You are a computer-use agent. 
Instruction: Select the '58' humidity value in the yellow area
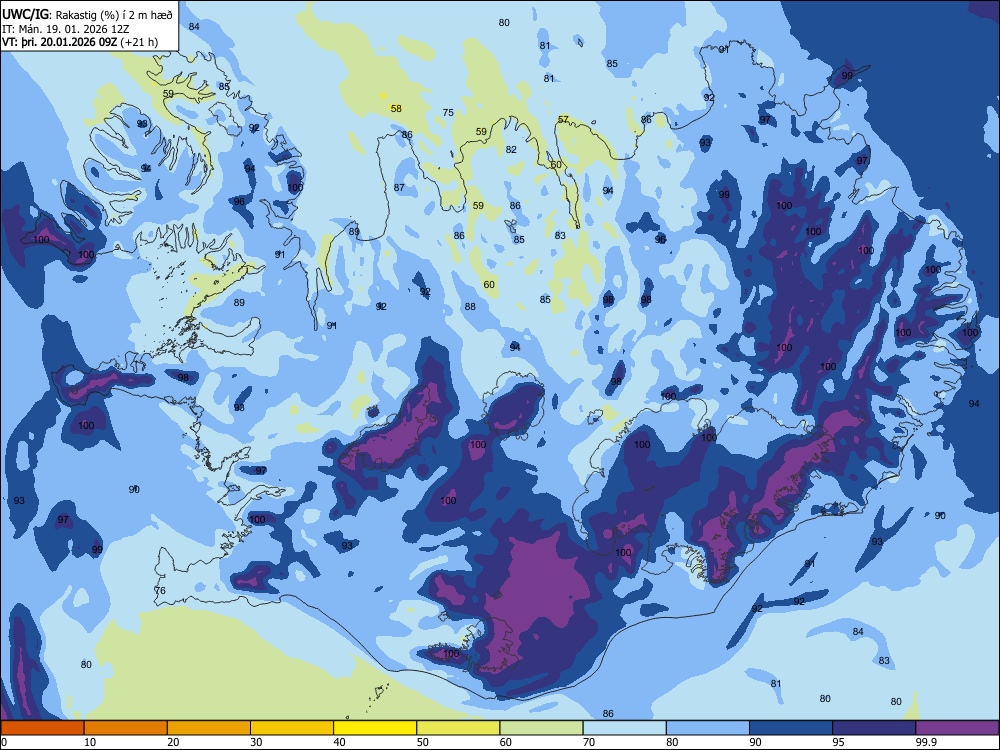pyautogui.click(x=396, y=109)
